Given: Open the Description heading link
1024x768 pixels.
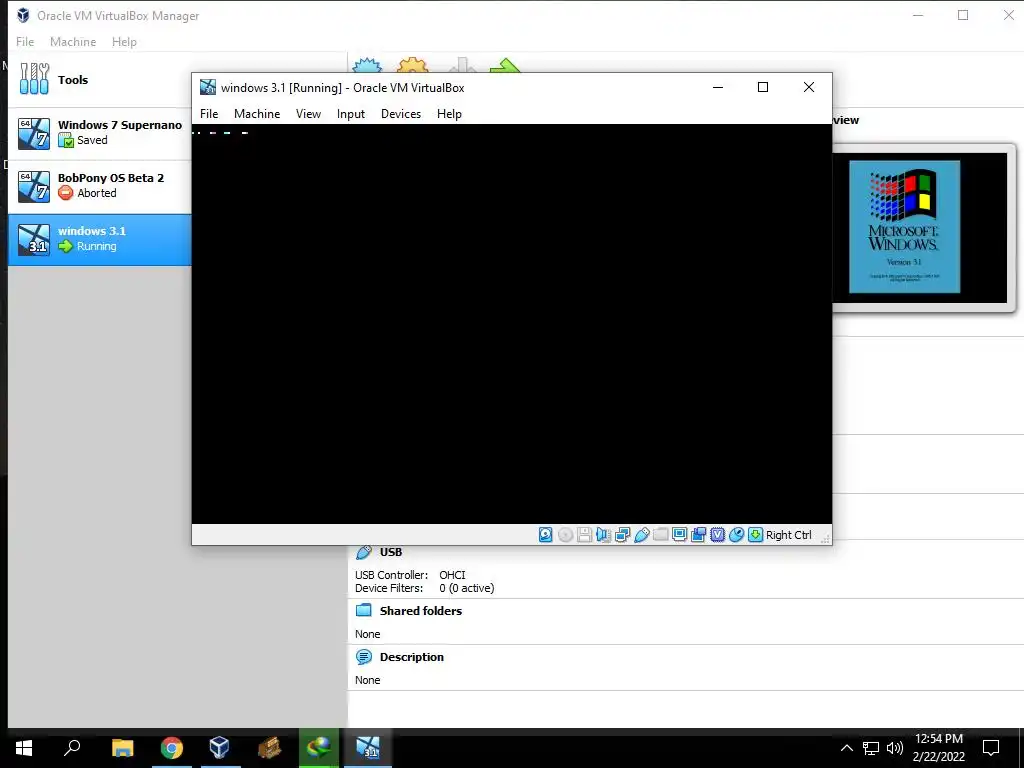Looking at the screenshot, I should pyautogui.click(x=411, y=657).
